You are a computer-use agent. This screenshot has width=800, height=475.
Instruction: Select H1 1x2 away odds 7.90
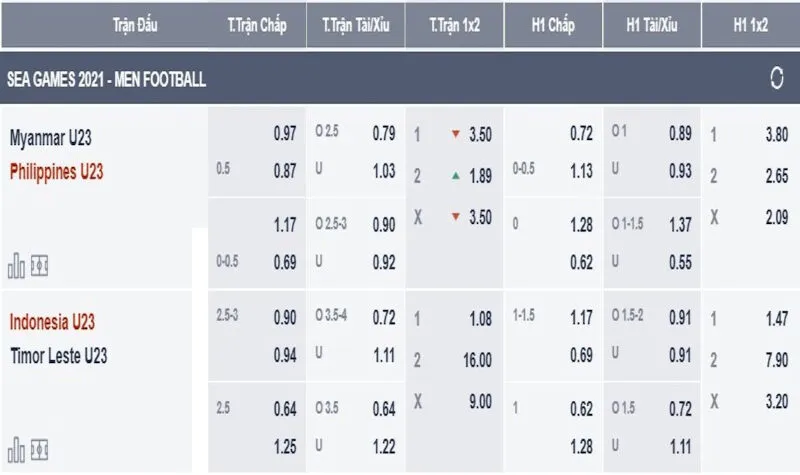(x=777, y=360)
